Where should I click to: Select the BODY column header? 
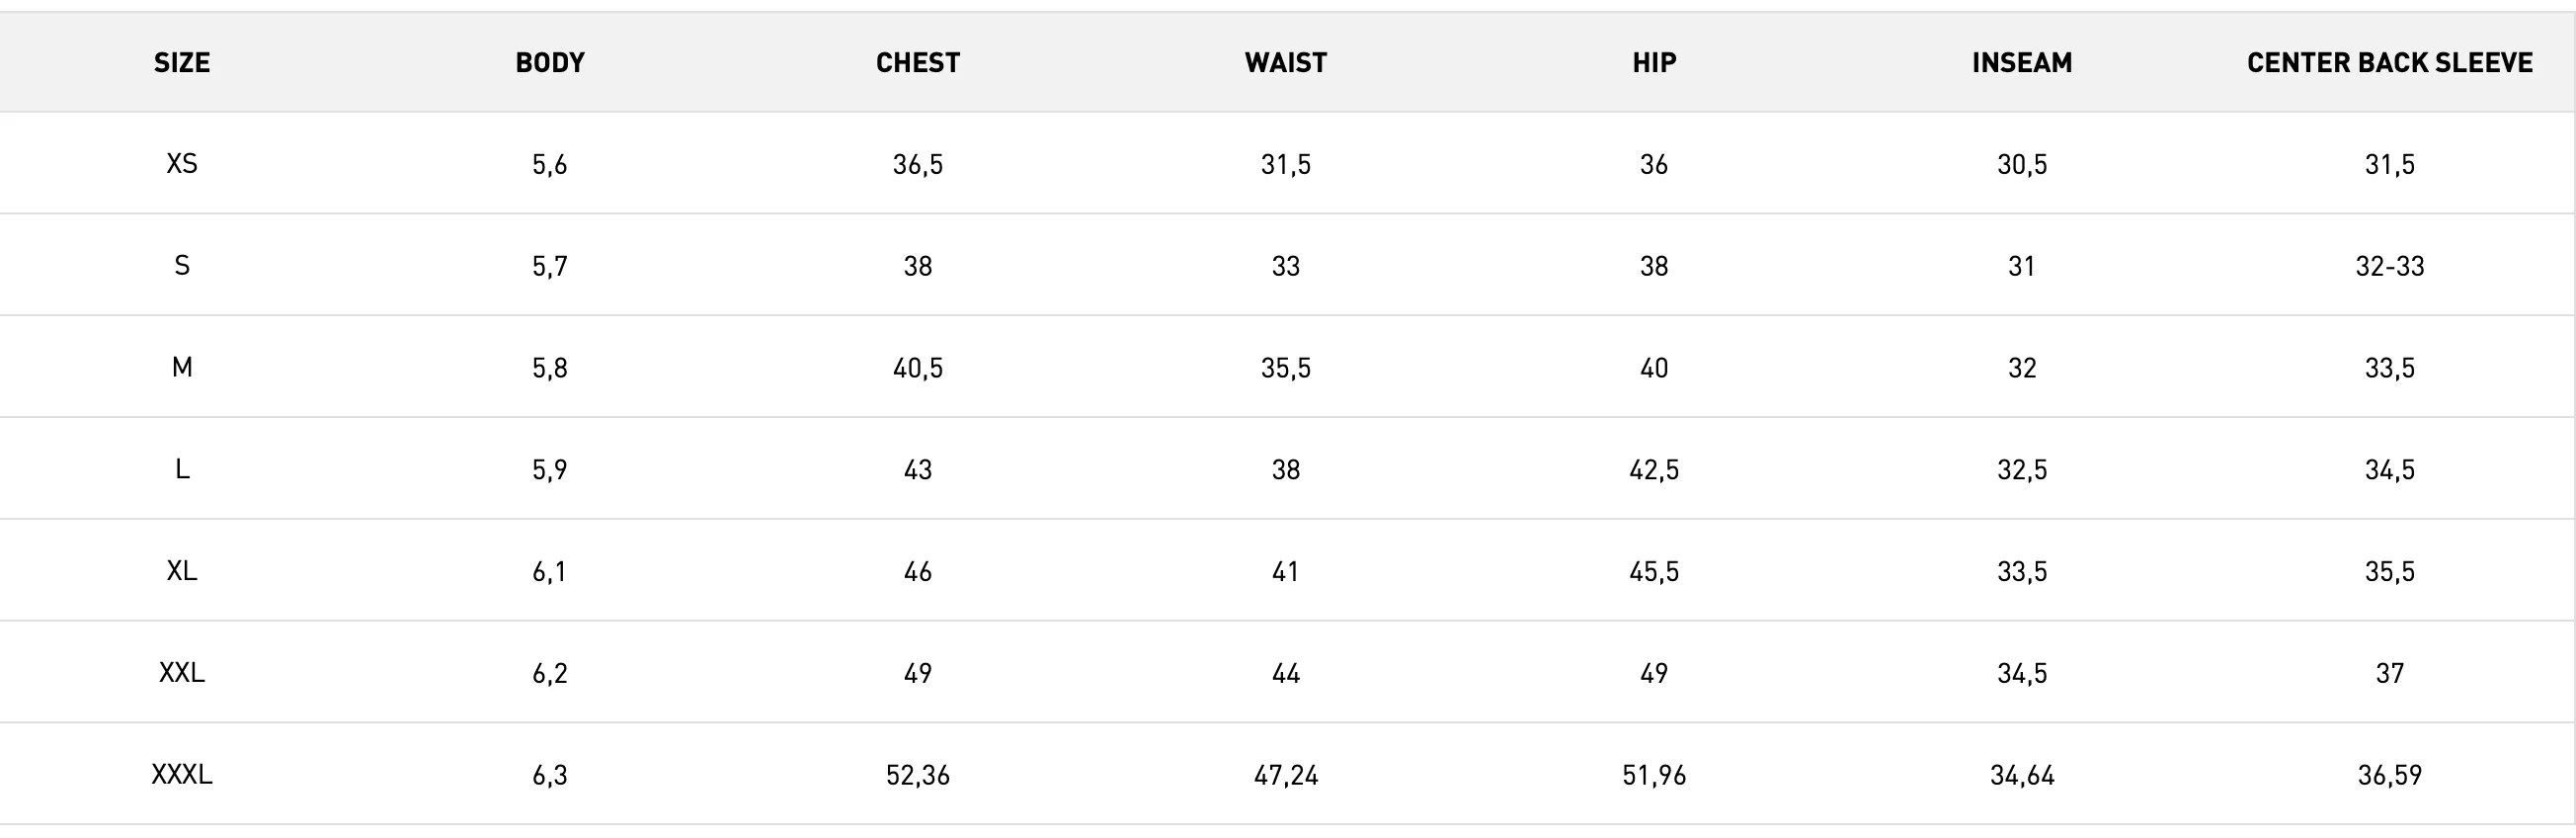point(550,63)
